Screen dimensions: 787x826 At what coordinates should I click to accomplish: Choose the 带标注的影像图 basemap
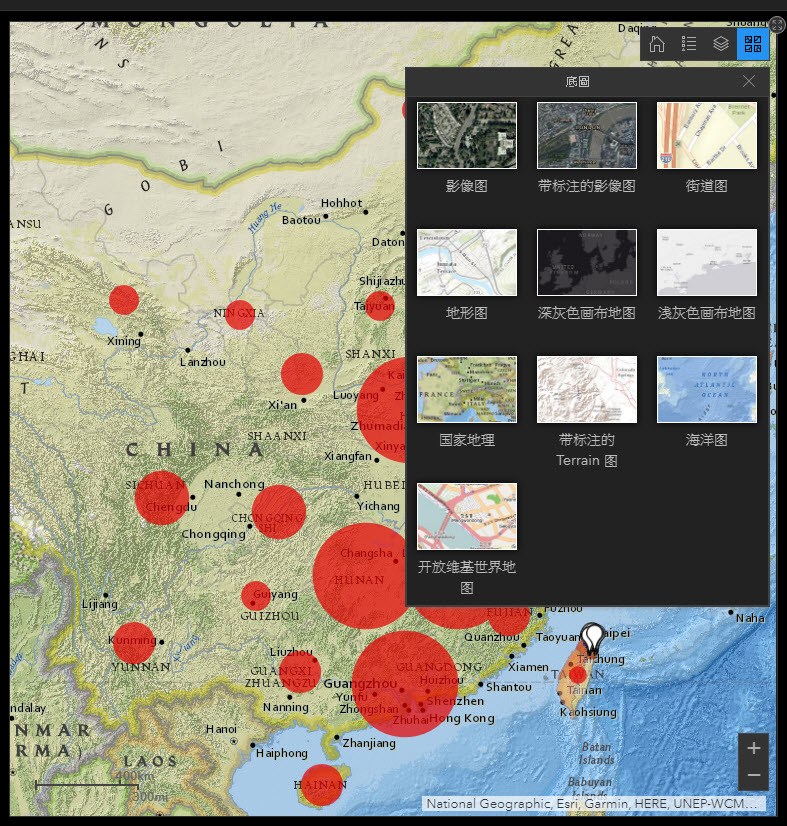(x=587, y=135)
